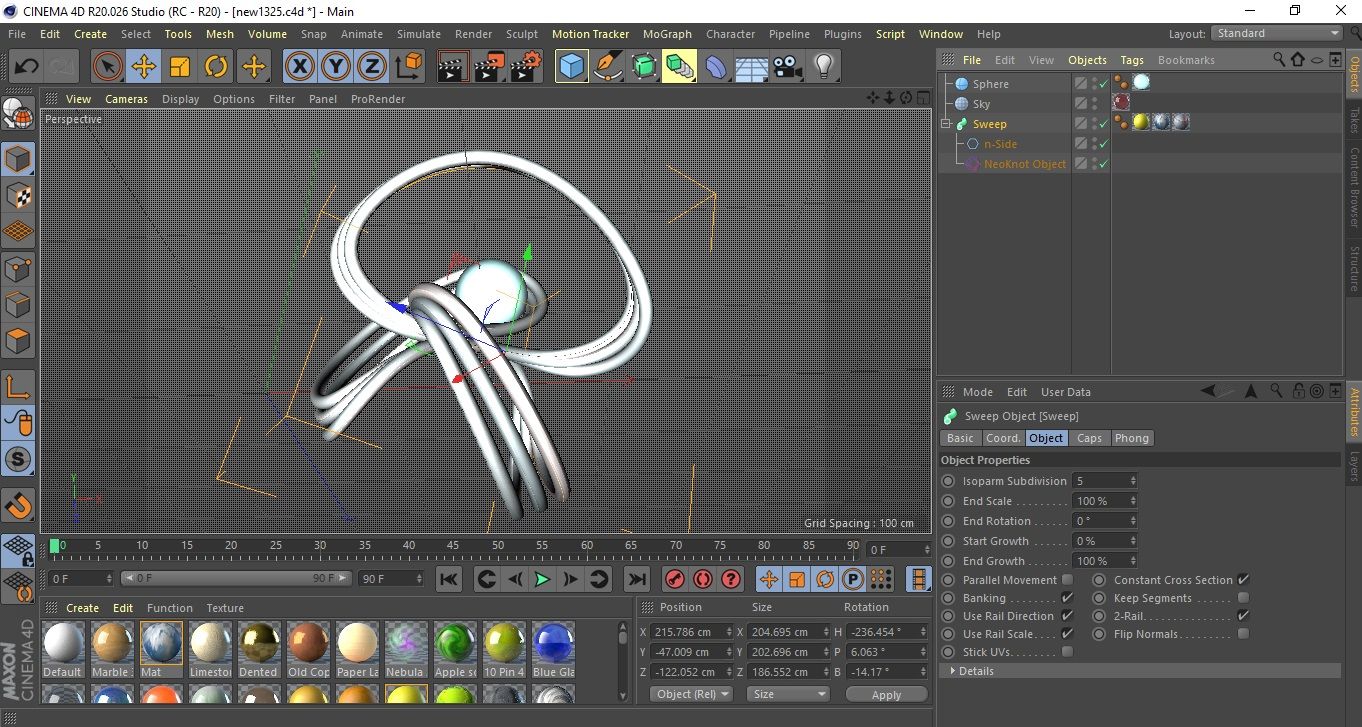Open the MoGraph menu
Image resolution: width=1362 pixels, height=727 pixels.
point(667,34)
